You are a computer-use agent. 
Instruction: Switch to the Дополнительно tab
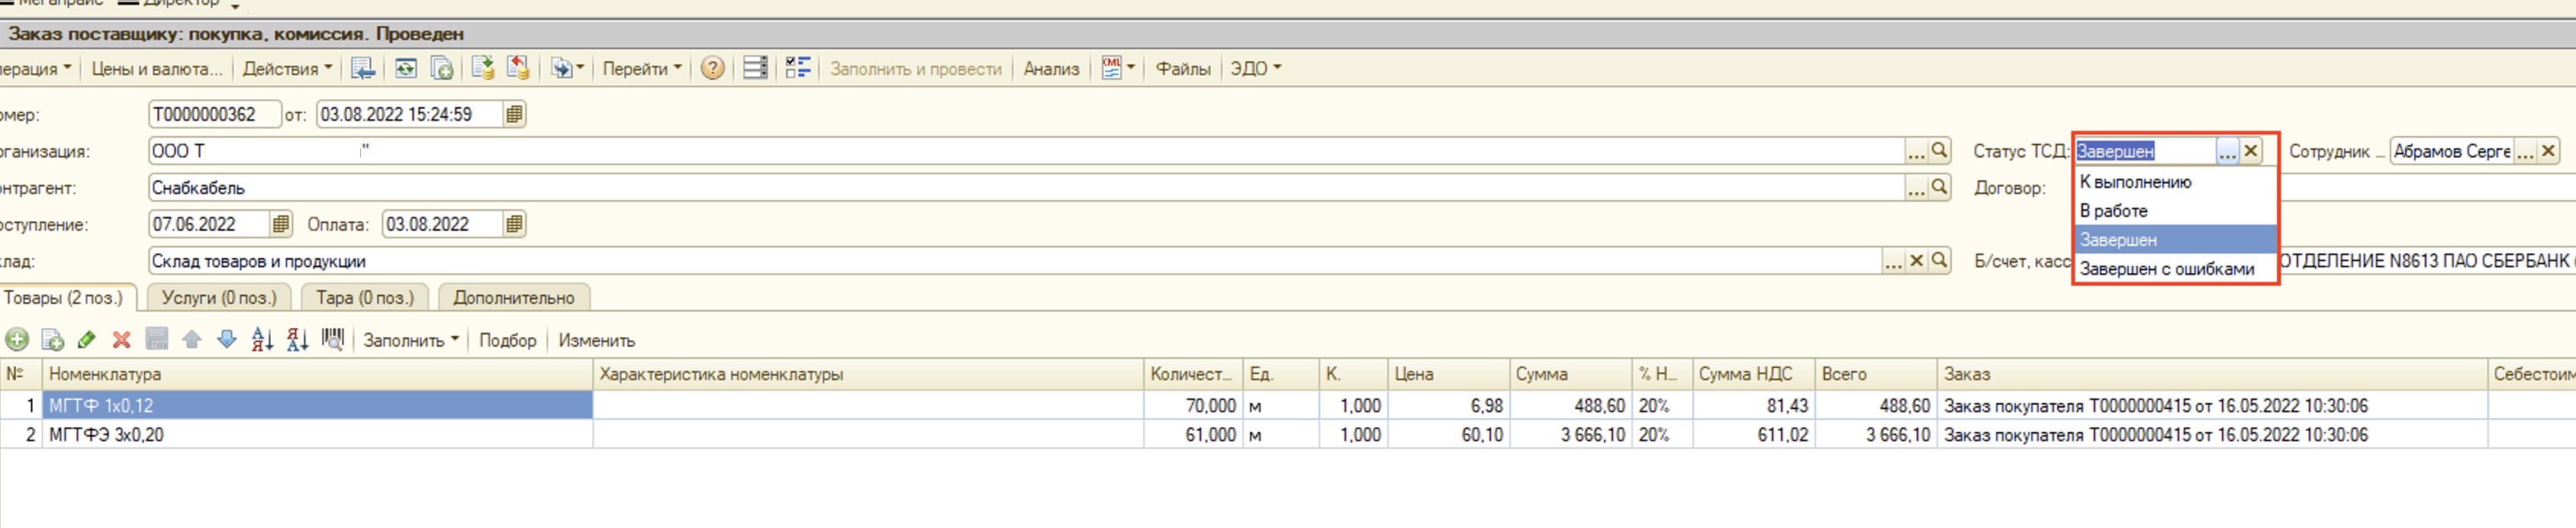(514, 297)
